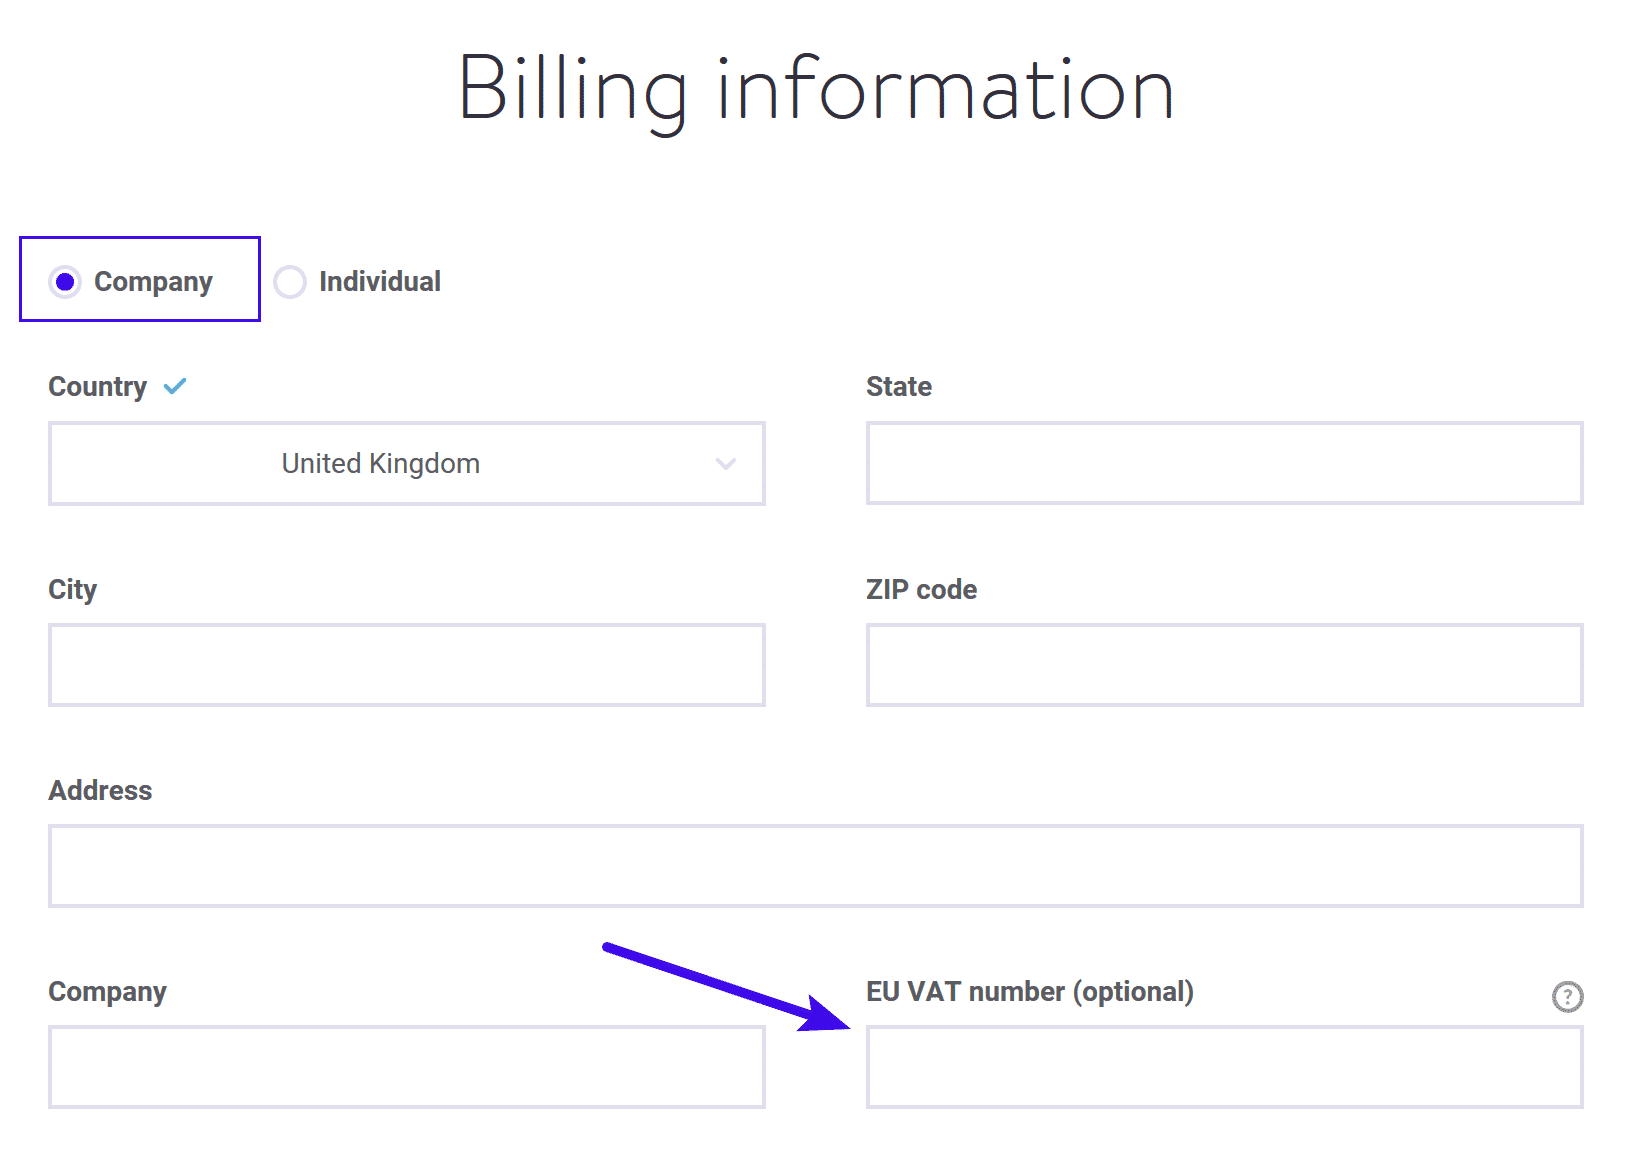The height and width of the screenshot is (1155, 1636).
Task: Click inside the City text box
Action: (x=407, y=665)
